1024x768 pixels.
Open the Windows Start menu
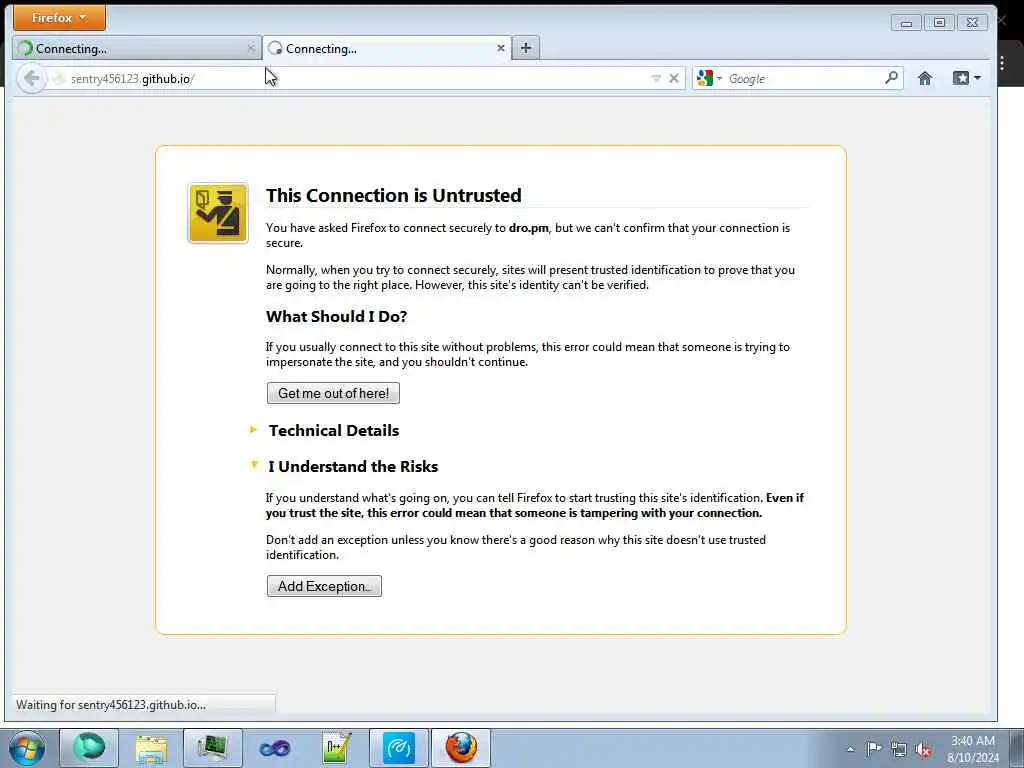27,748
